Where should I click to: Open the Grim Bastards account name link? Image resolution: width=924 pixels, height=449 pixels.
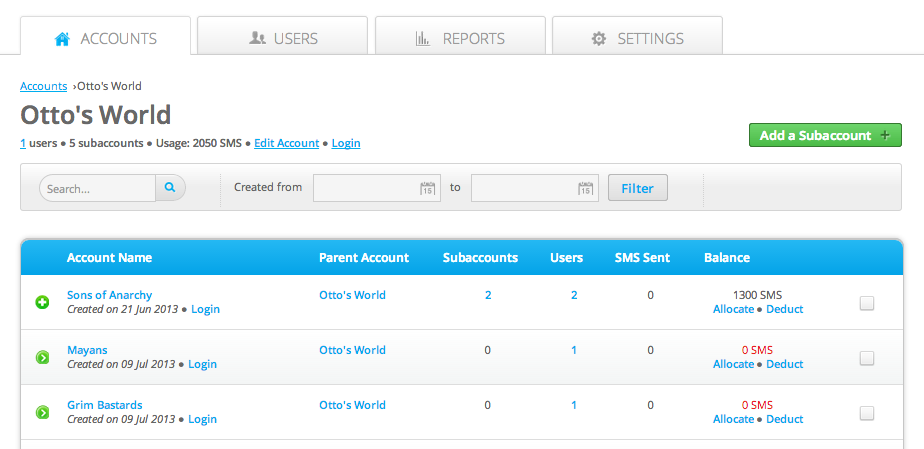pyautogui.click(x=104, y=405)
